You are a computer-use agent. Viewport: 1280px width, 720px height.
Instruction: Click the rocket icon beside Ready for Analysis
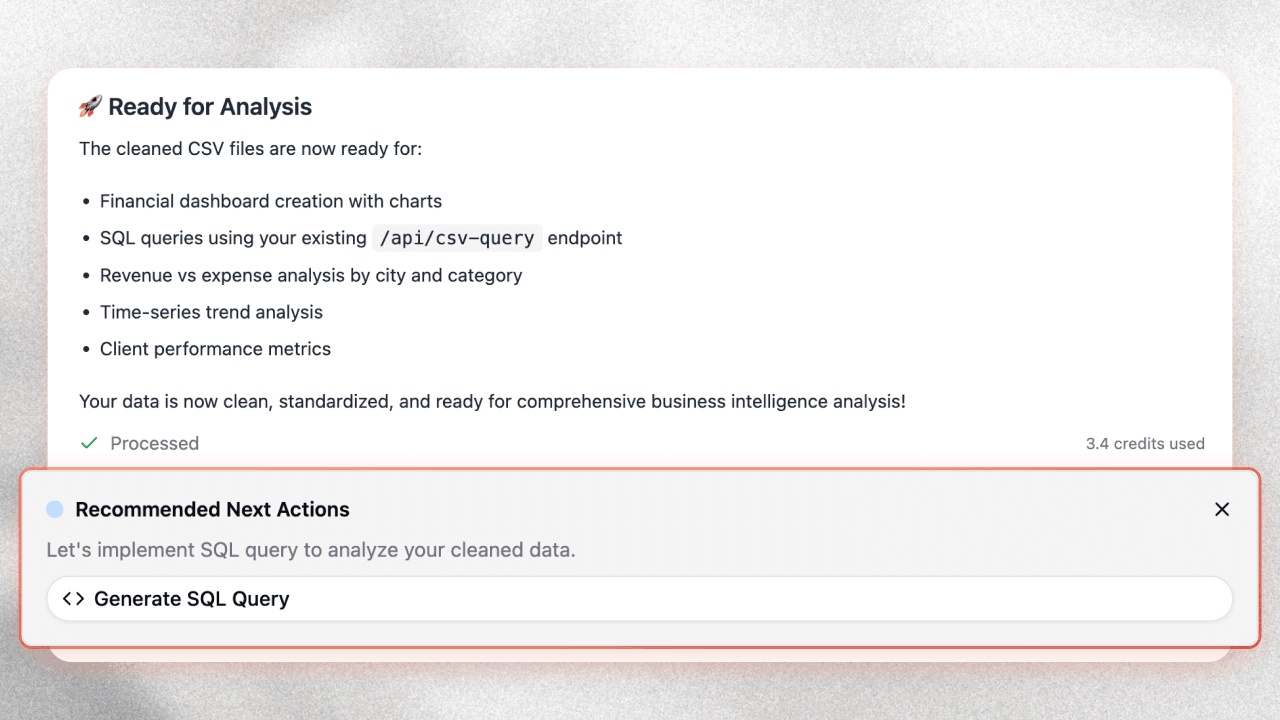[91, 106]
